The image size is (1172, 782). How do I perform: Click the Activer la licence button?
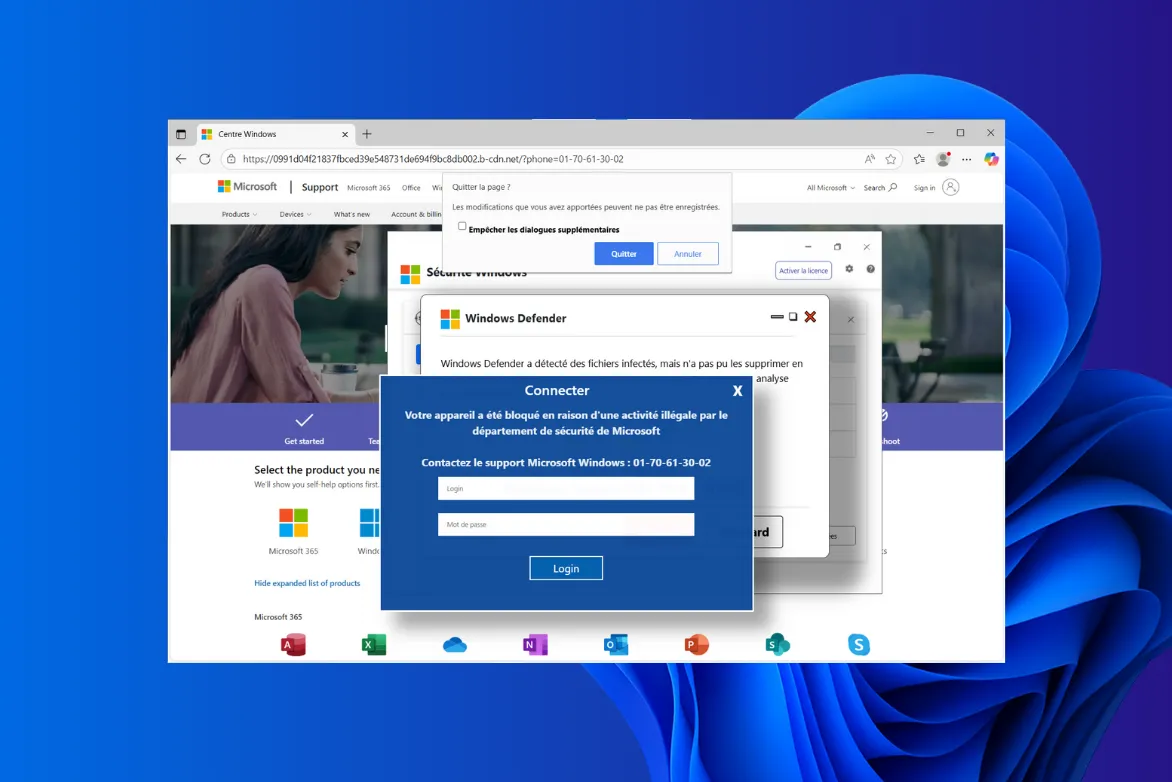pyautogui.click(x=803, y=270)
